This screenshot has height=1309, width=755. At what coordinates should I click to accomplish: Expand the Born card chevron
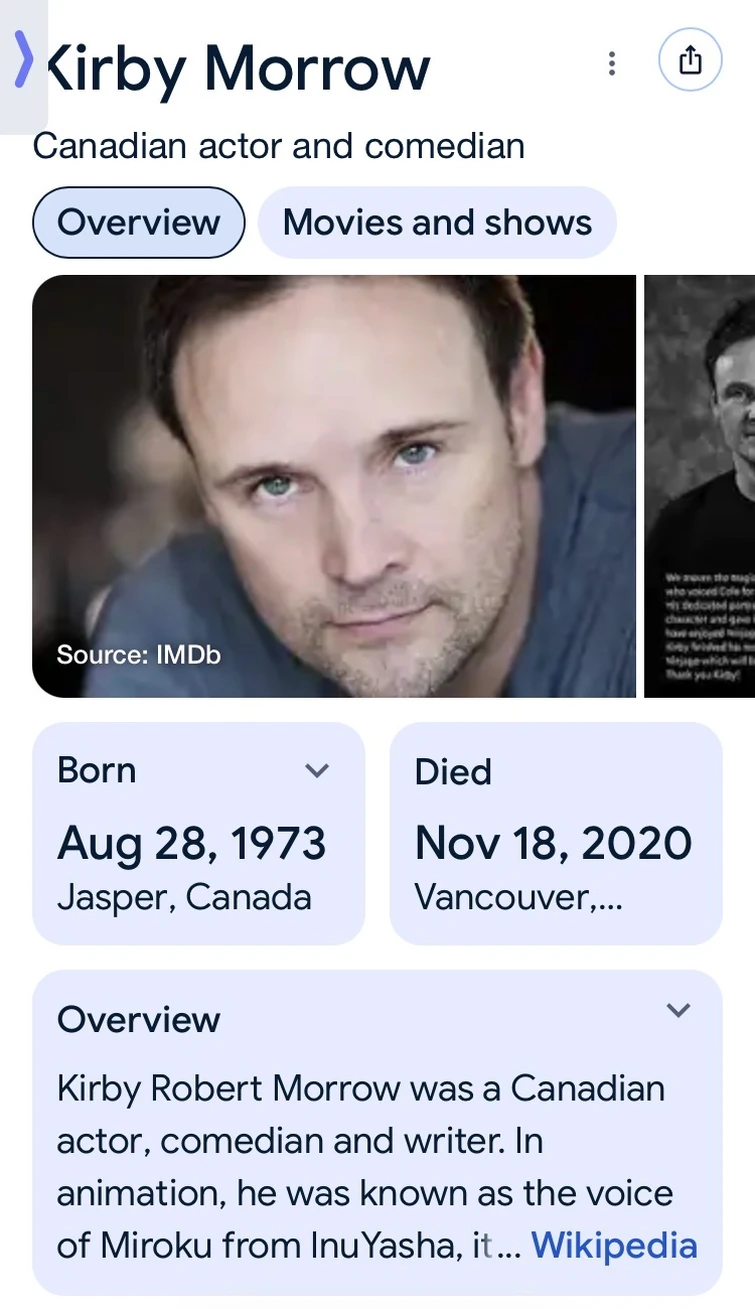pyautogui.click(x=317, y=771)
